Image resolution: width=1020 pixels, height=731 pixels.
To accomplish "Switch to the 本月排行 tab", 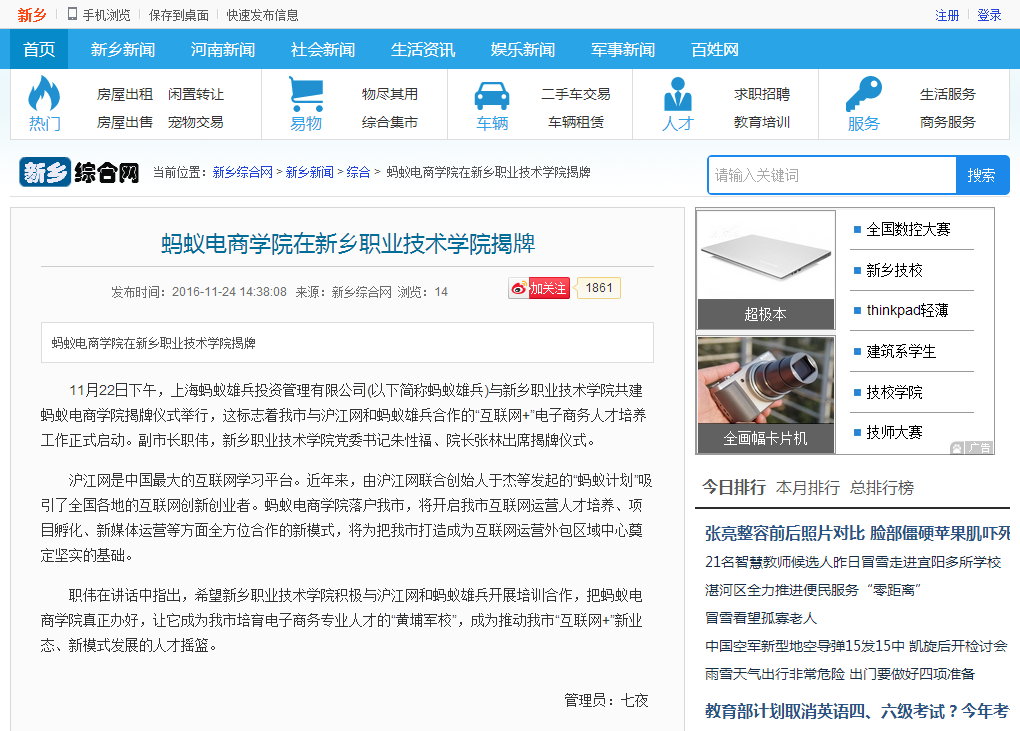I will point(808,488).
